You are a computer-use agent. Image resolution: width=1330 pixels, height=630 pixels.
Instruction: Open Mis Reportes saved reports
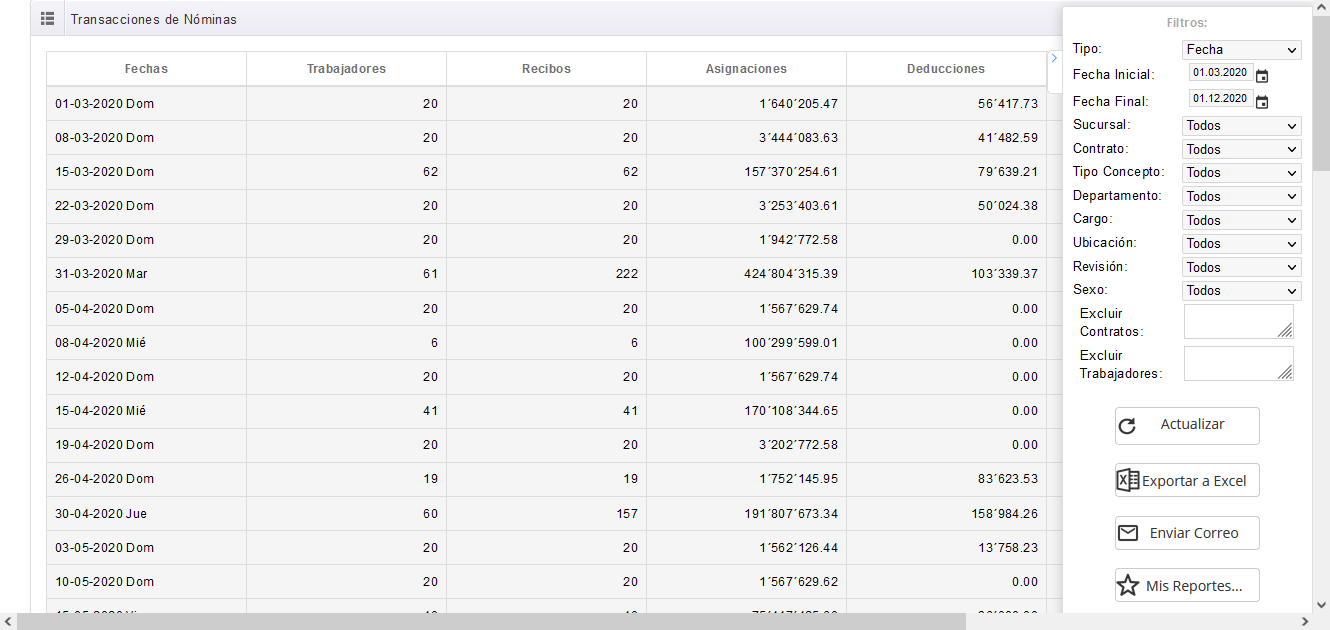pos(1187,586)
